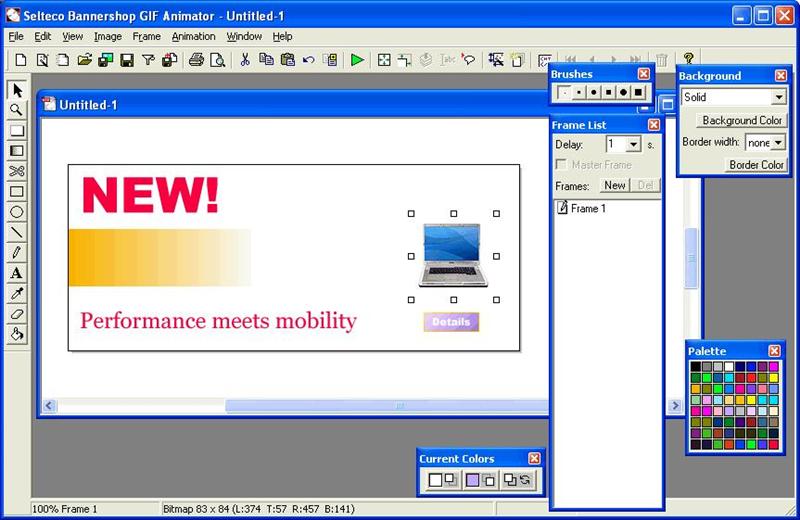Select the Text tool
Viewport: 800px width, 520px height.
tap(17, 273)
